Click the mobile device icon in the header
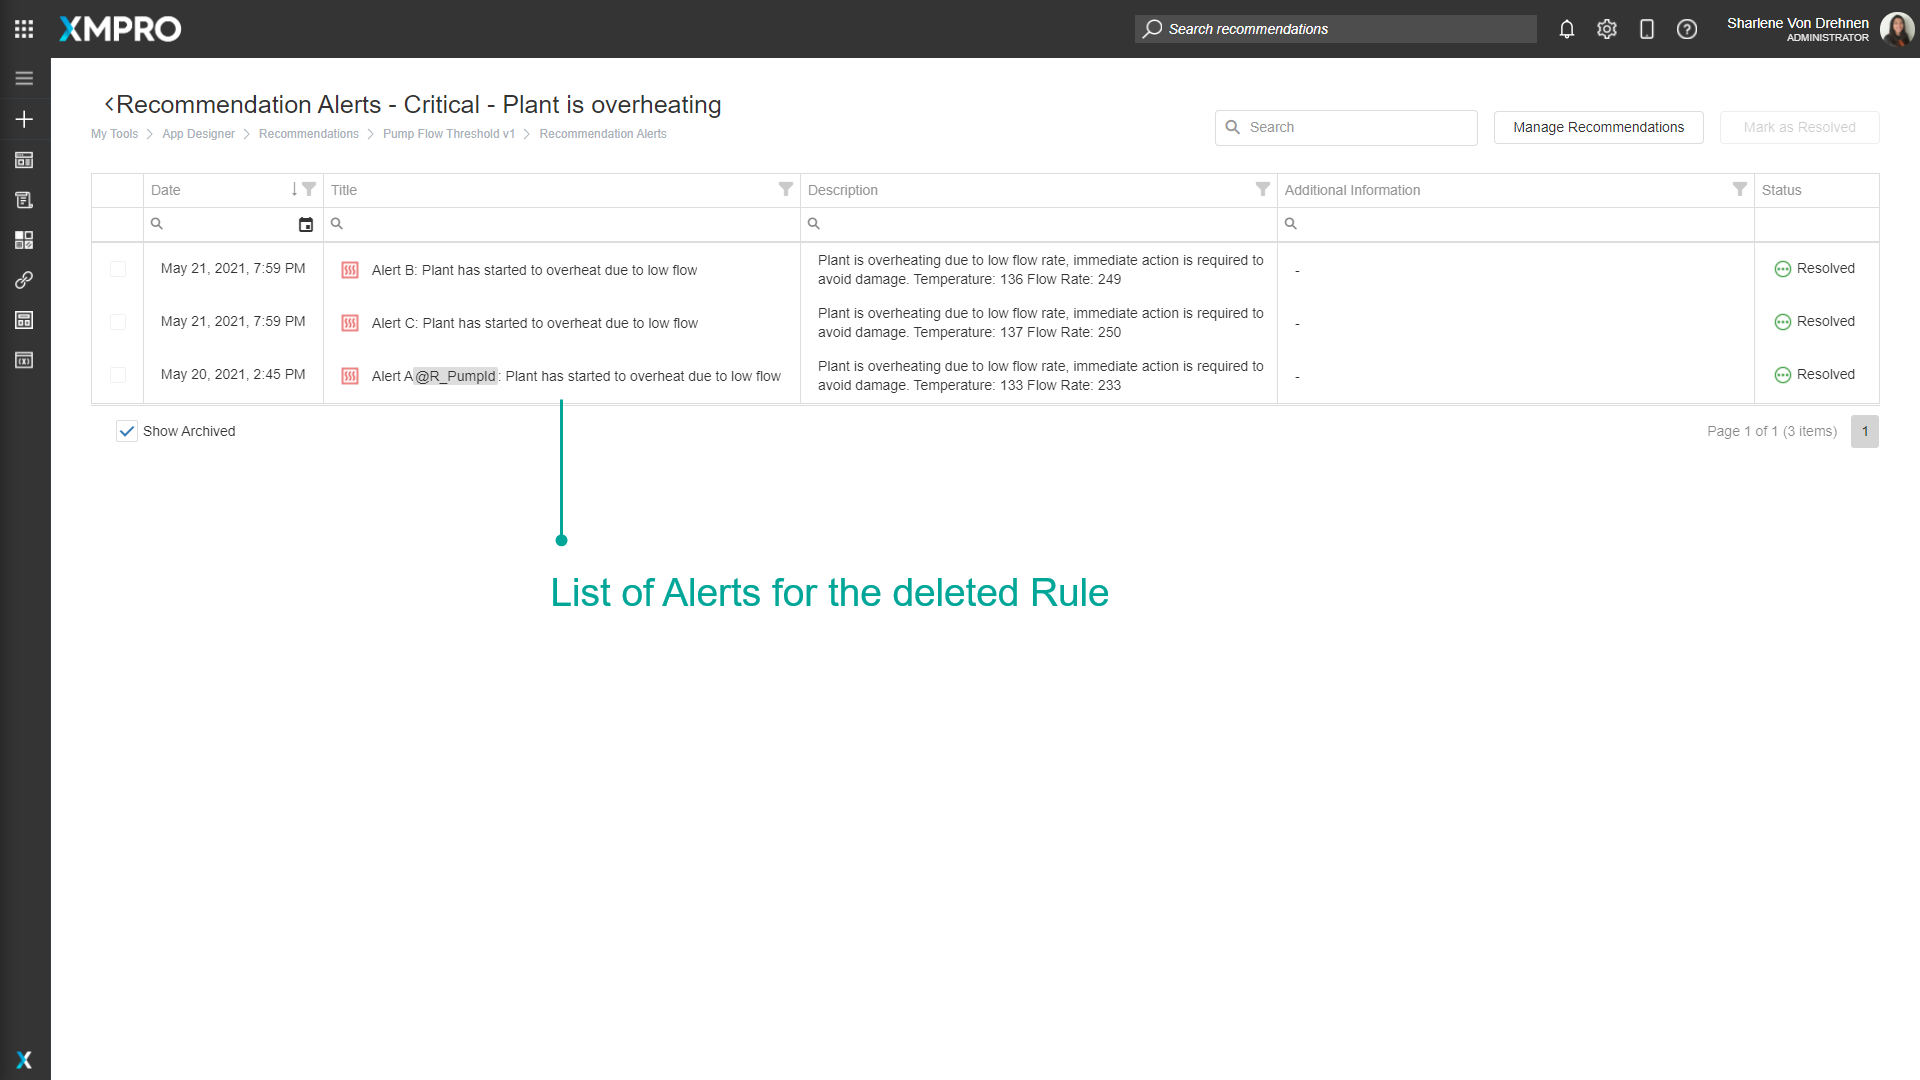Screen dimensions: 1920x1080 point(1647,29)
